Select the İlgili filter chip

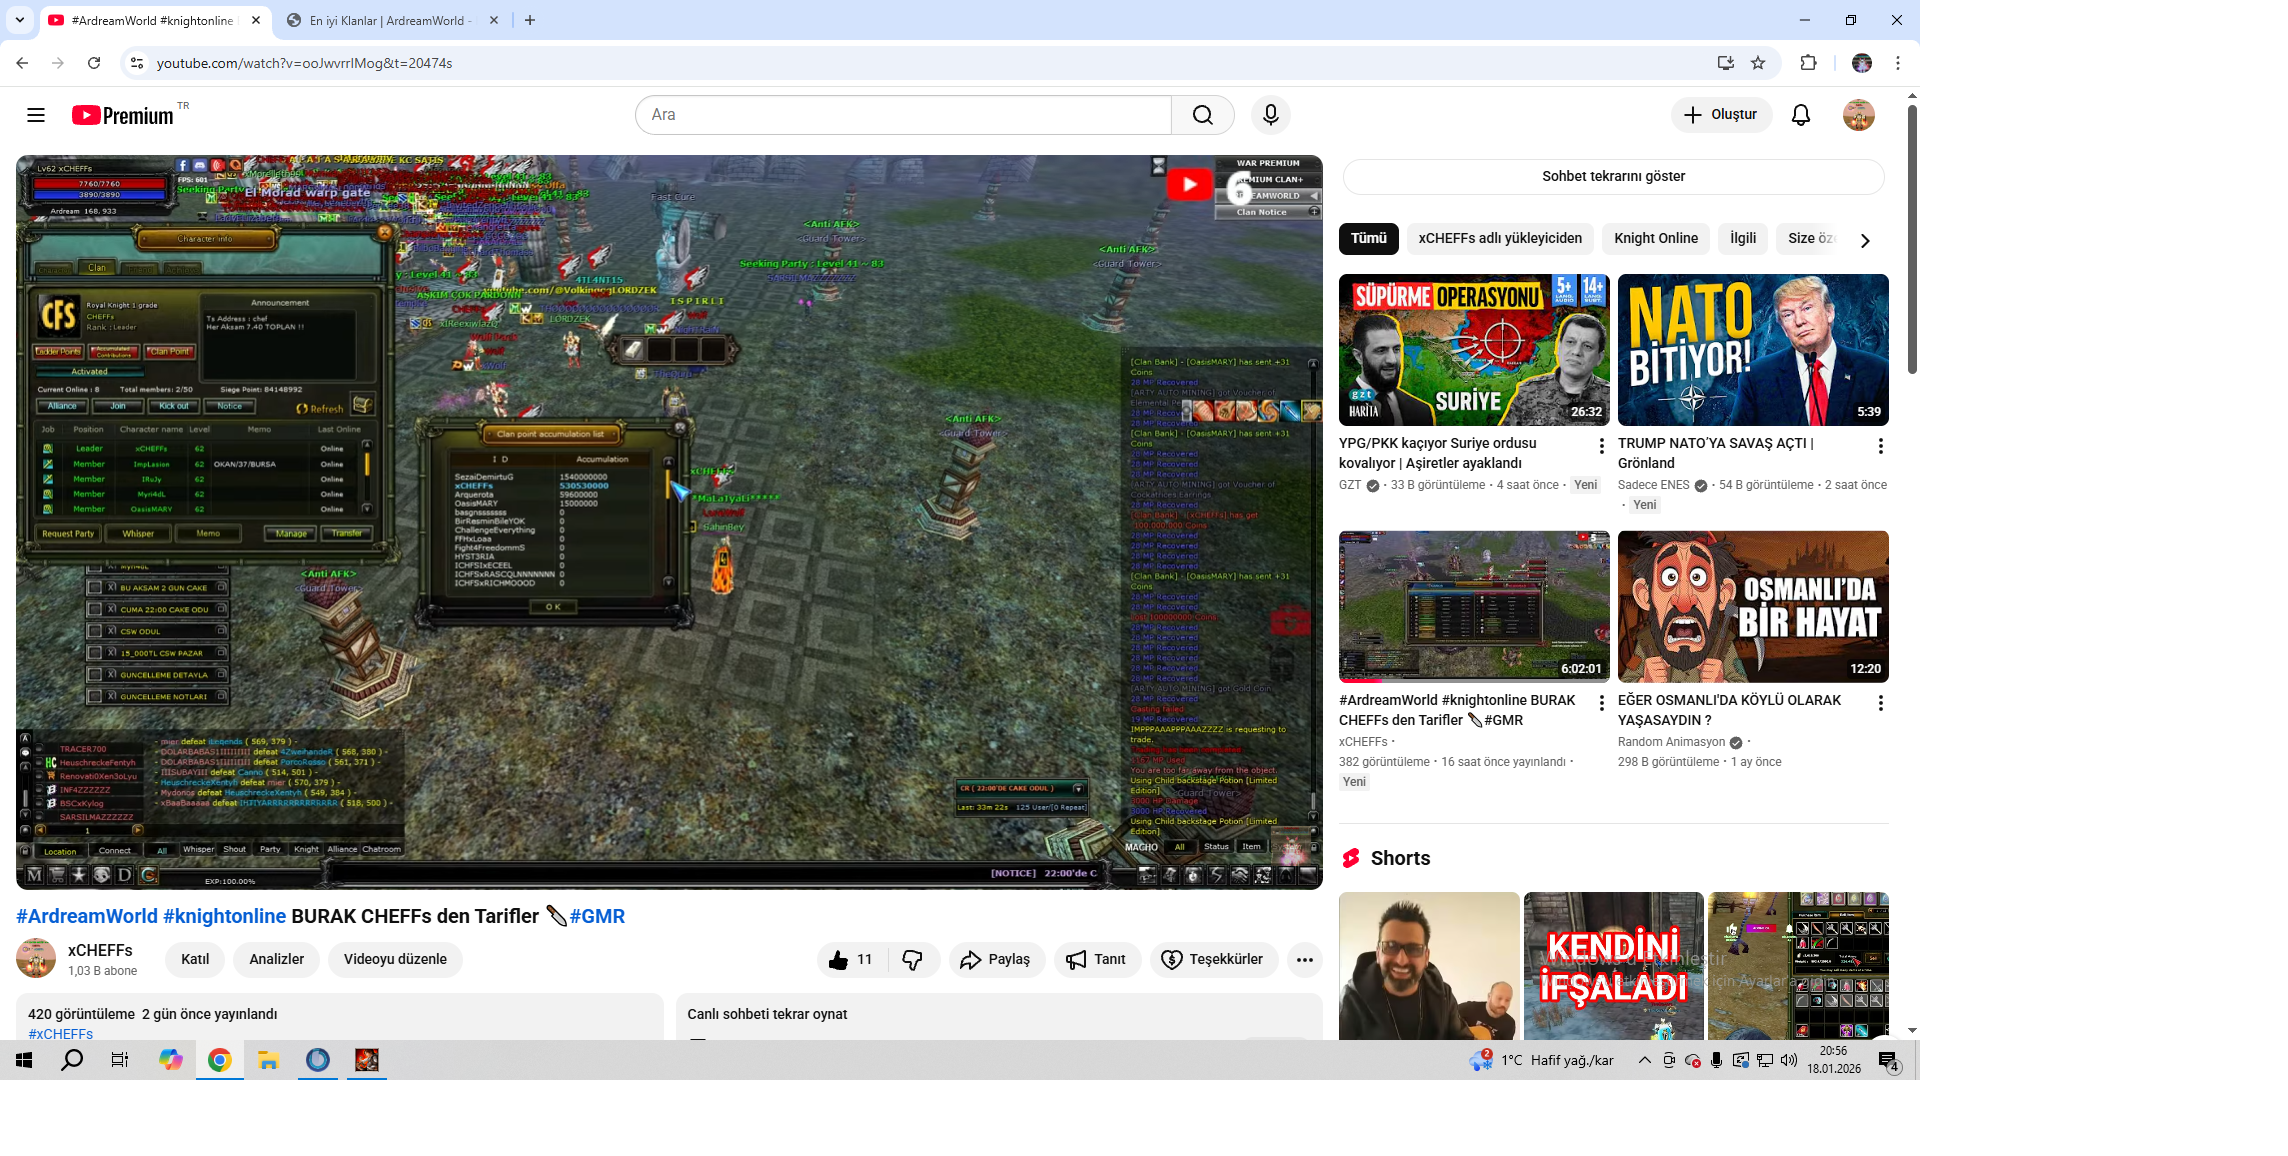pos(1743,238)
